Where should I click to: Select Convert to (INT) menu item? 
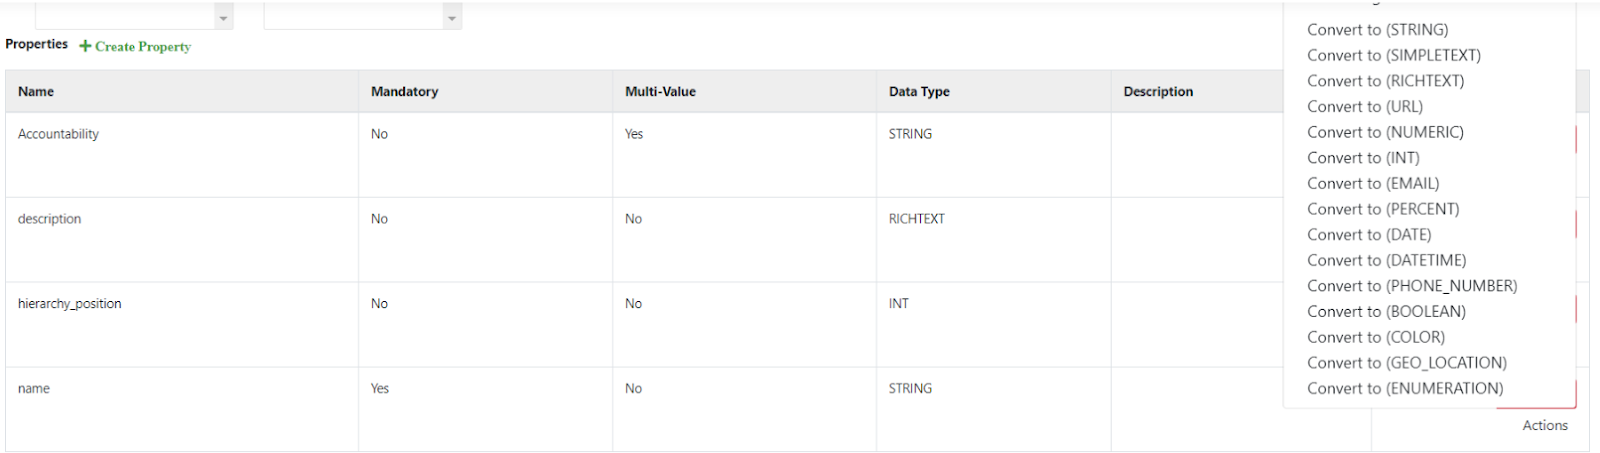1363,158
